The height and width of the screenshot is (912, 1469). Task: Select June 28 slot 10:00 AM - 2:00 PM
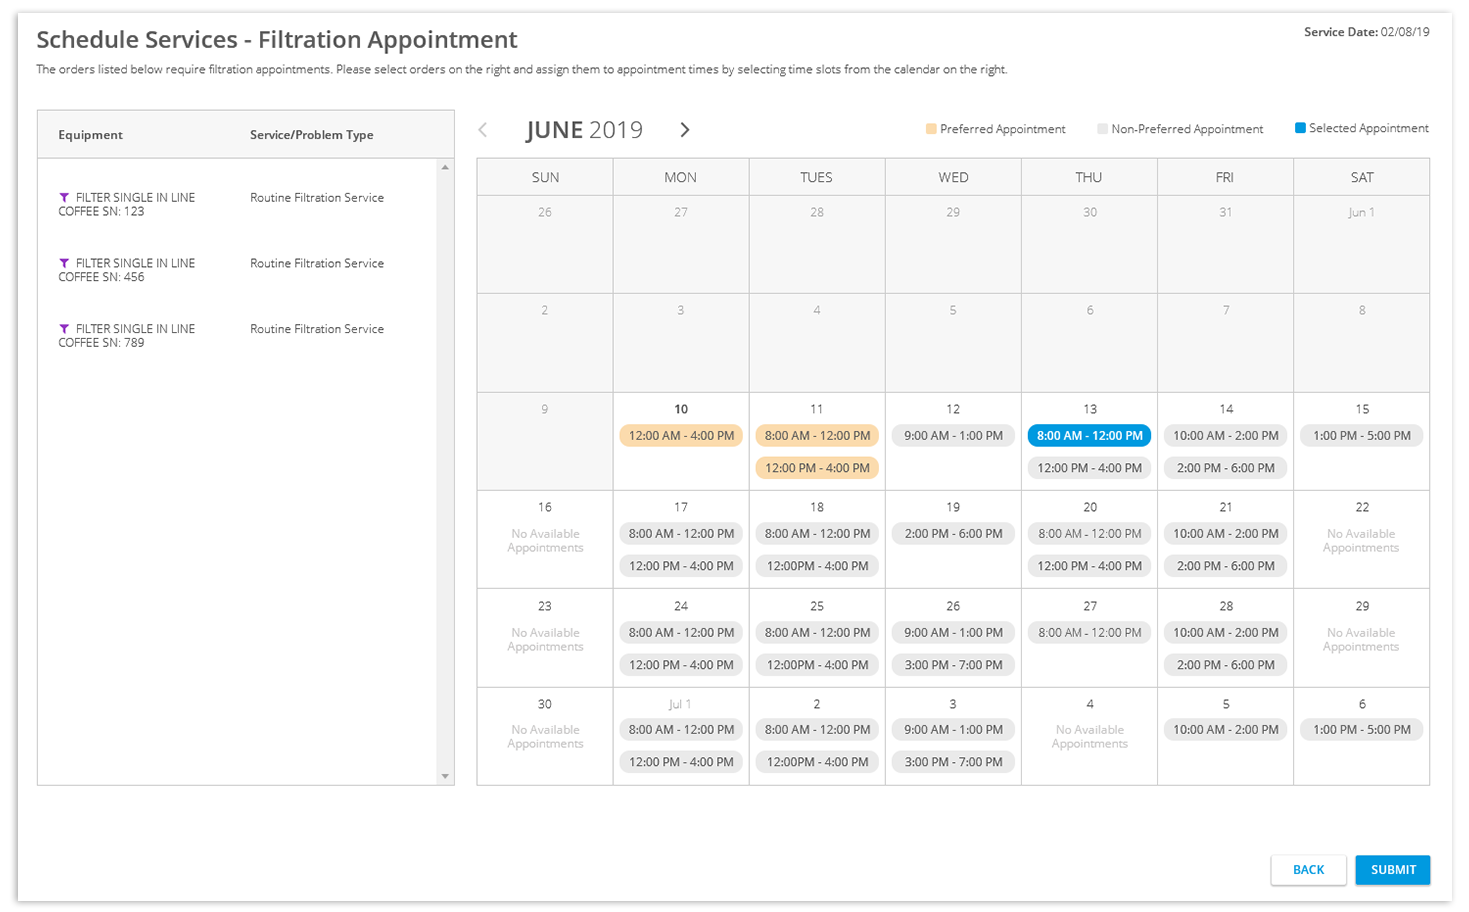click(1225, 633)
